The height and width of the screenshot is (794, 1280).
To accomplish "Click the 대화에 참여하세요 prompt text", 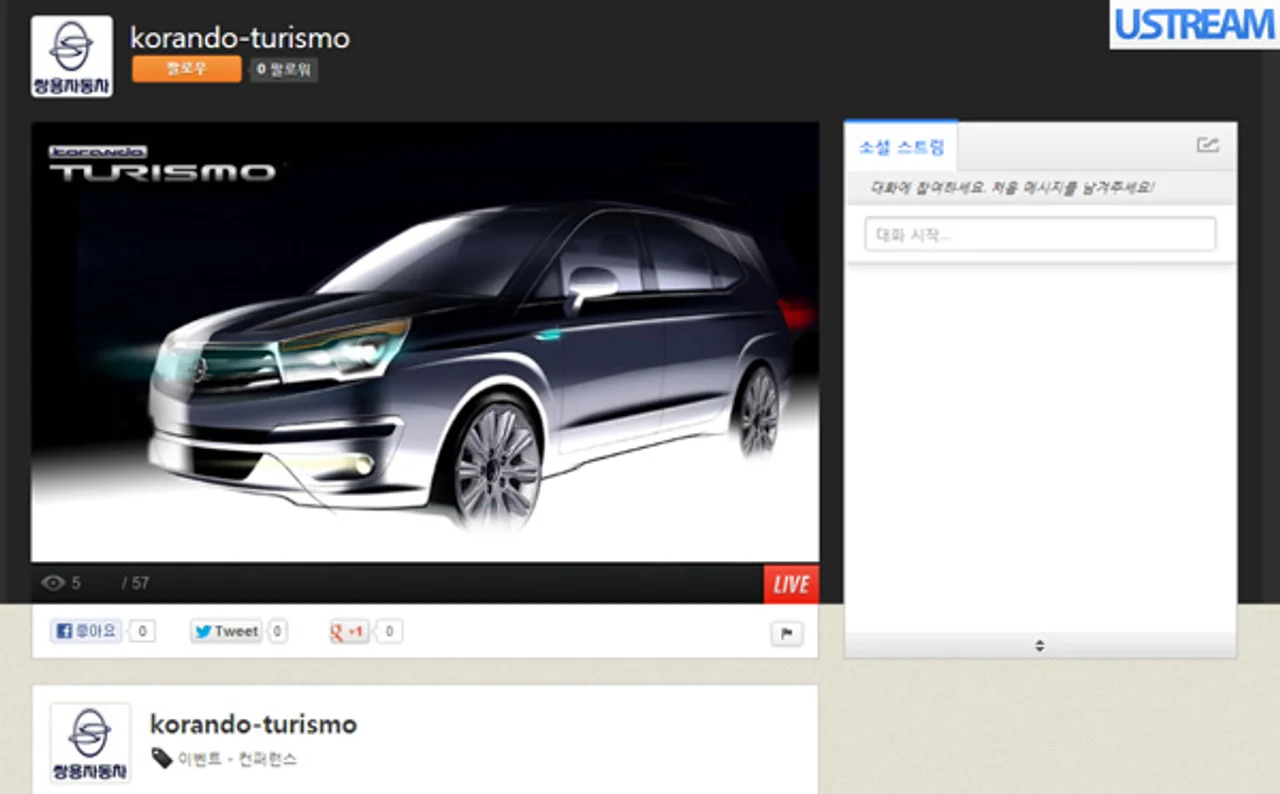I will (1013, 187).
